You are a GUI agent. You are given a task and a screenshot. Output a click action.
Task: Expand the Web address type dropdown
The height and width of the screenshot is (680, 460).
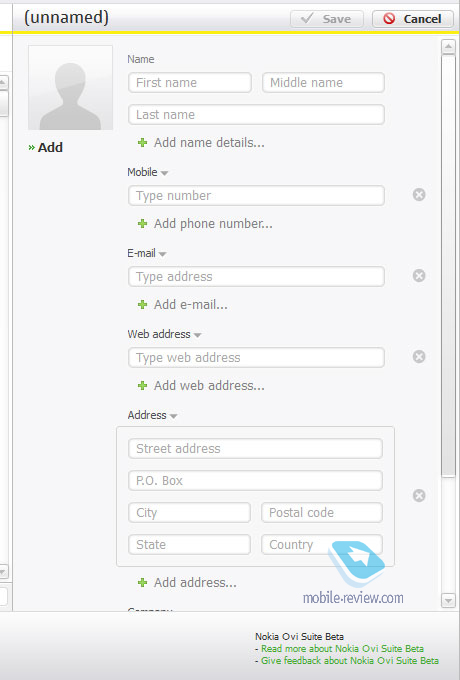[198, 335]
